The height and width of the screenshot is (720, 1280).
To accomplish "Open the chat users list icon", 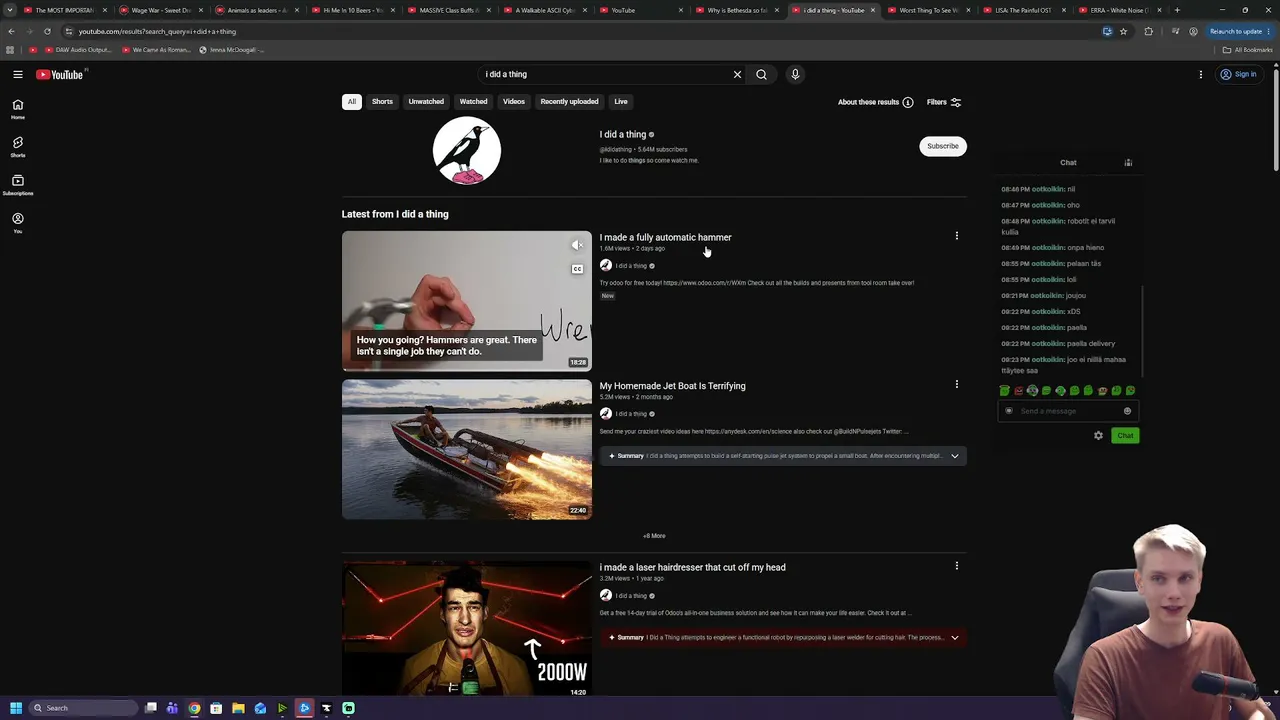I will [x=1128, y=162].
